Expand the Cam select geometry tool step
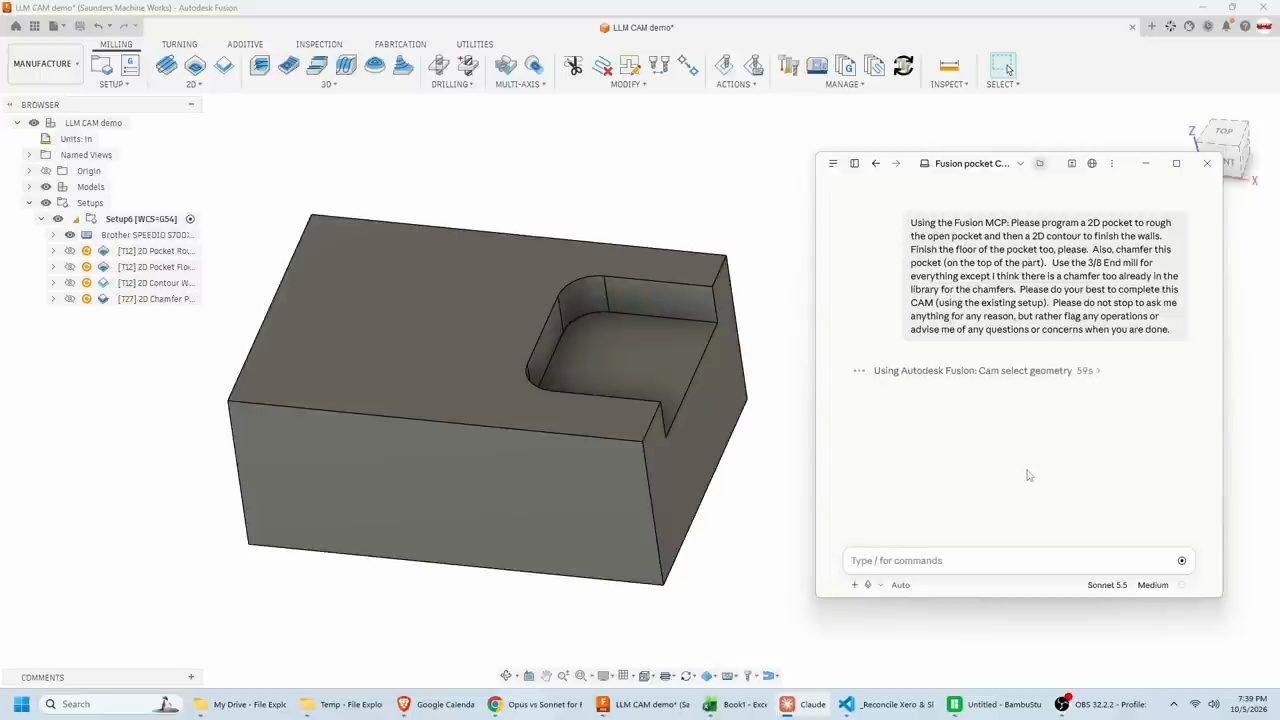Viewport: 1280px width, 720px height. coord(986,371)
